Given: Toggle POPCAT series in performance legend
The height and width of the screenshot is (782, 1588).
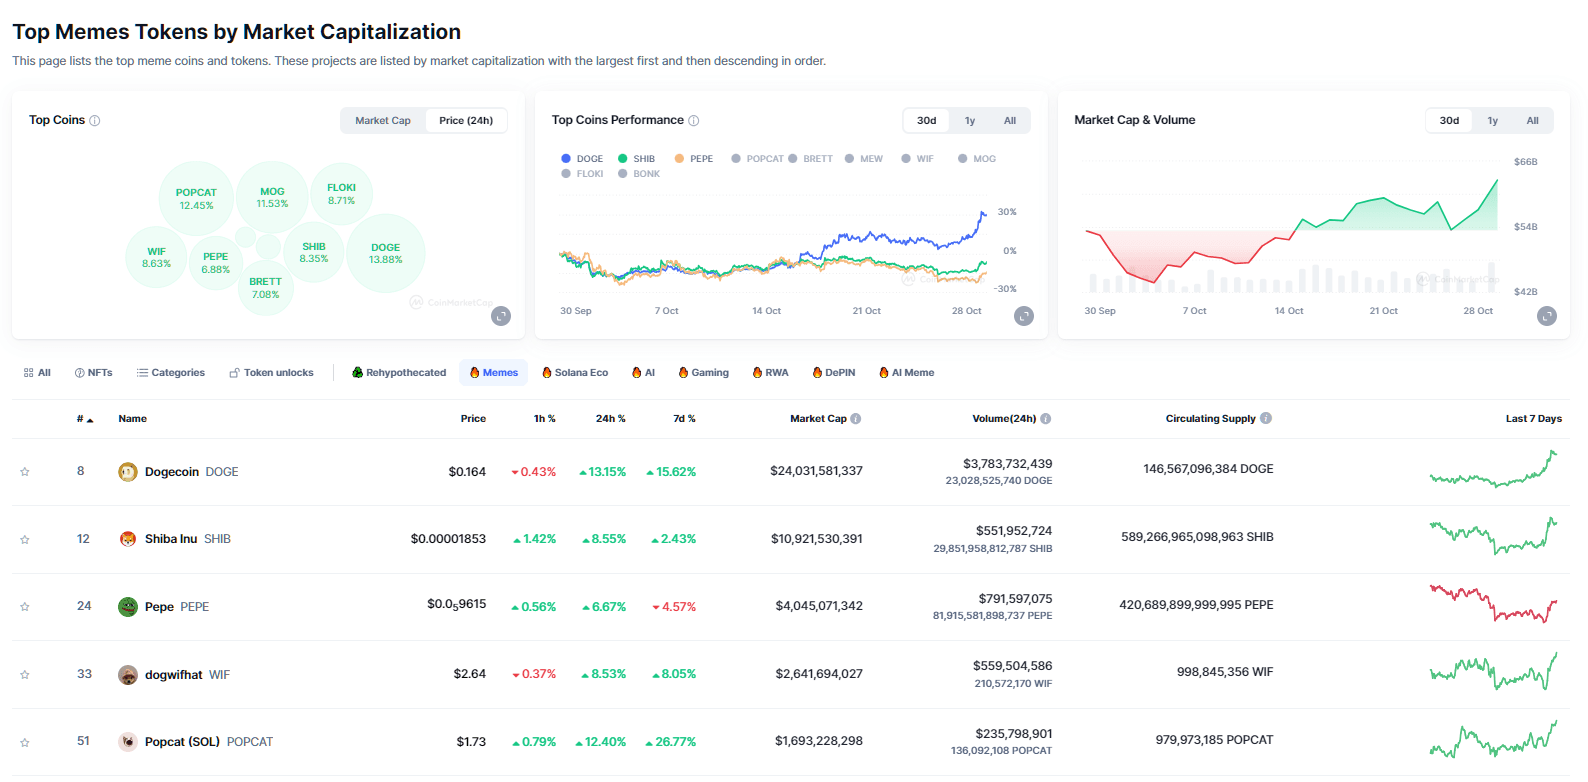Looking at the screenshot, I should click(x=757, y=159).
